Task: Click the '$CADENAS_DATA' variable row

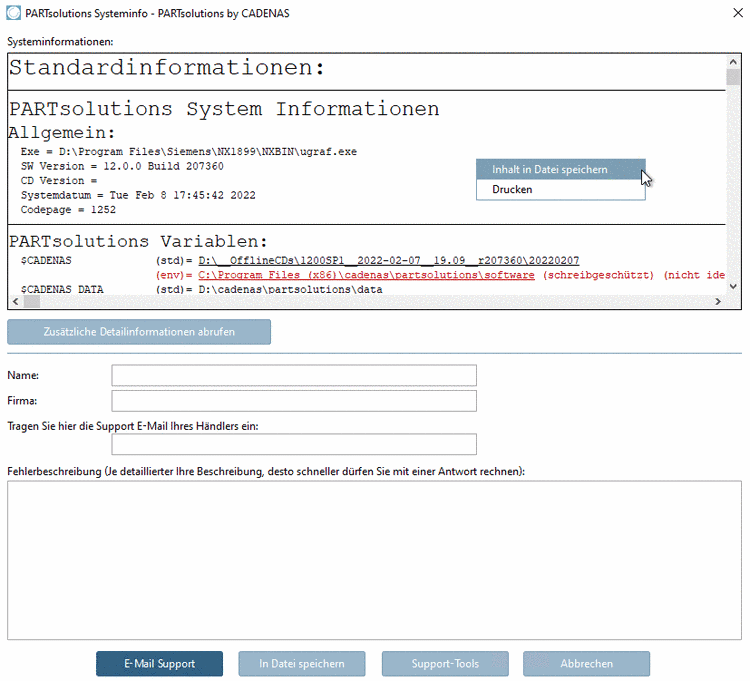Action: point(201,289)
